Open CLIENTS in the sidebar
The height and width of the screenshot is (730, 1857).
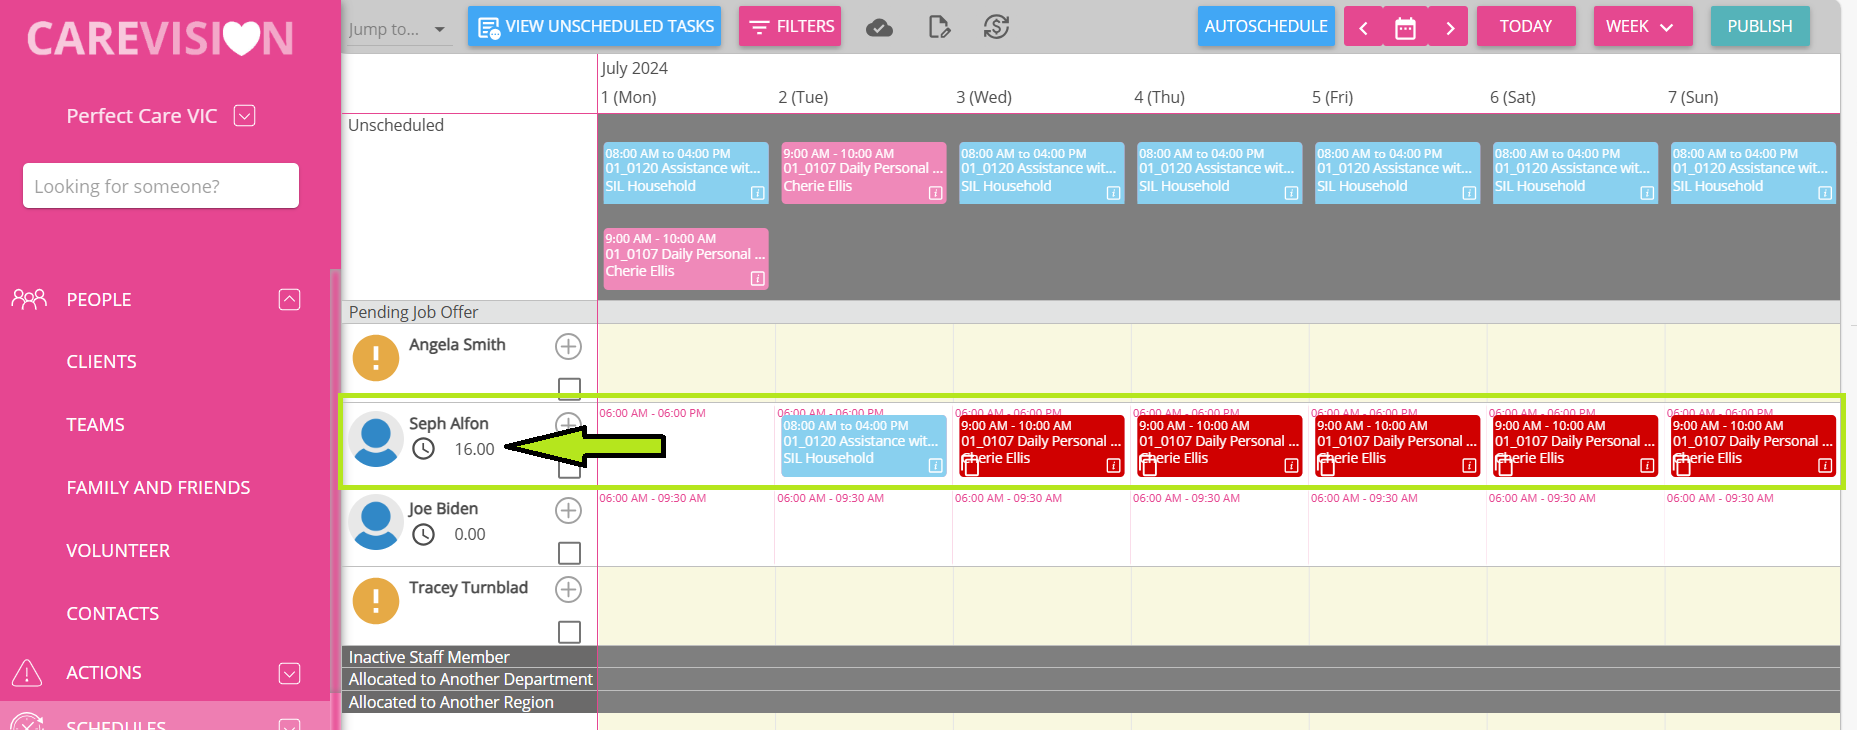point(102,362)
